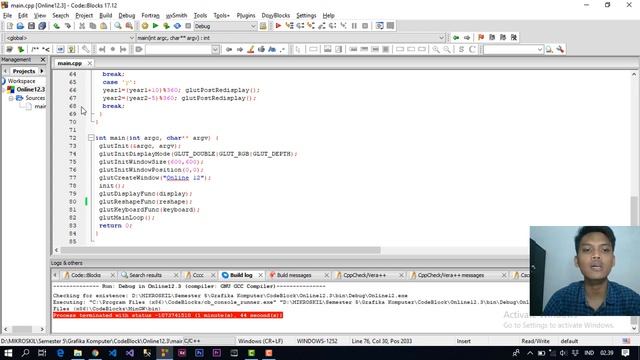Click the search text input field
Viewport: 640px width, 360px height.
[178, 49]
